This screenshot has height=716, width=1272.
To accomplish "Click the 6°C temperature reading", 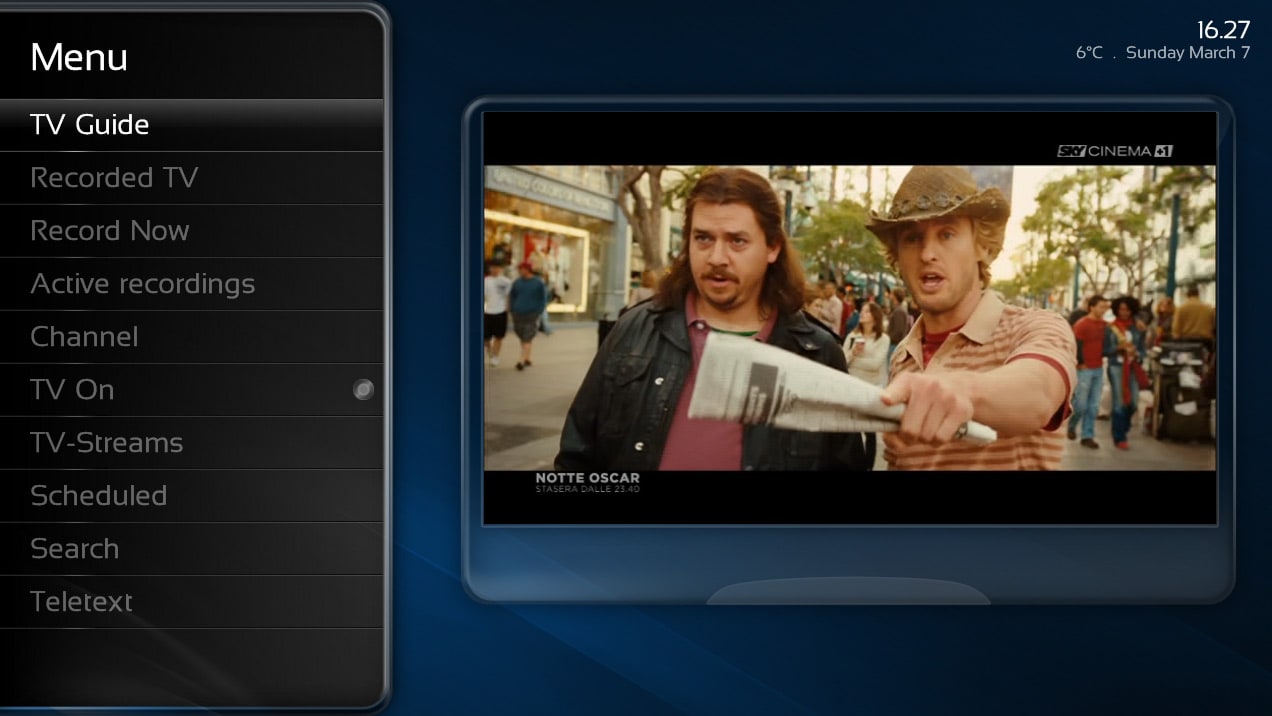I will (1089, 53).
